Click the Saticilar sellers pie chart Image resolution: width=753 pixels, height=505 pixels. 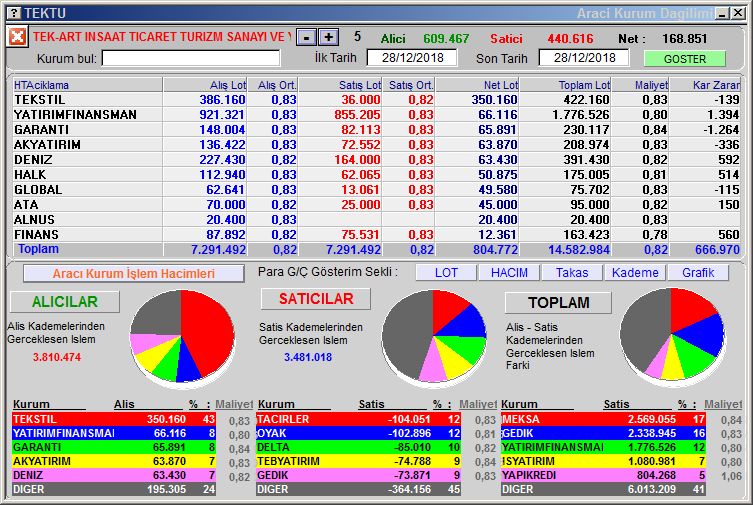point(434,337)
